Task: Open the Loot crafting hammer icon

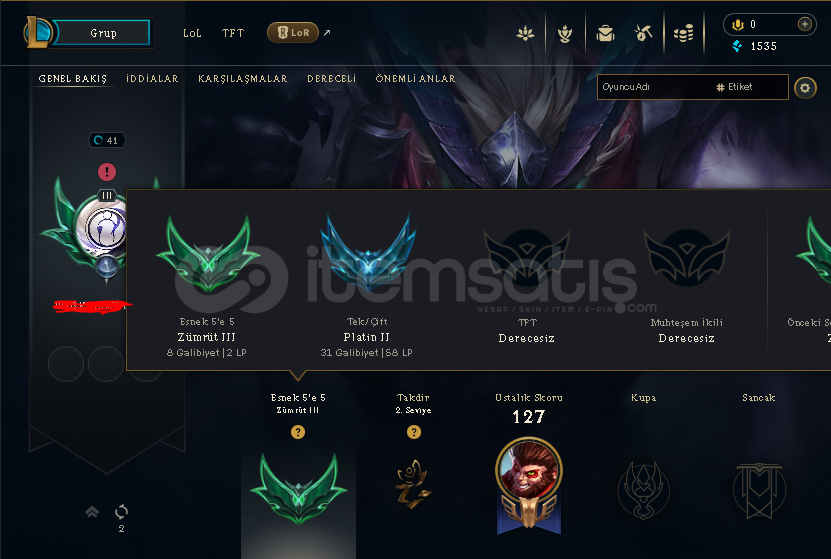Action: (643, 33)
